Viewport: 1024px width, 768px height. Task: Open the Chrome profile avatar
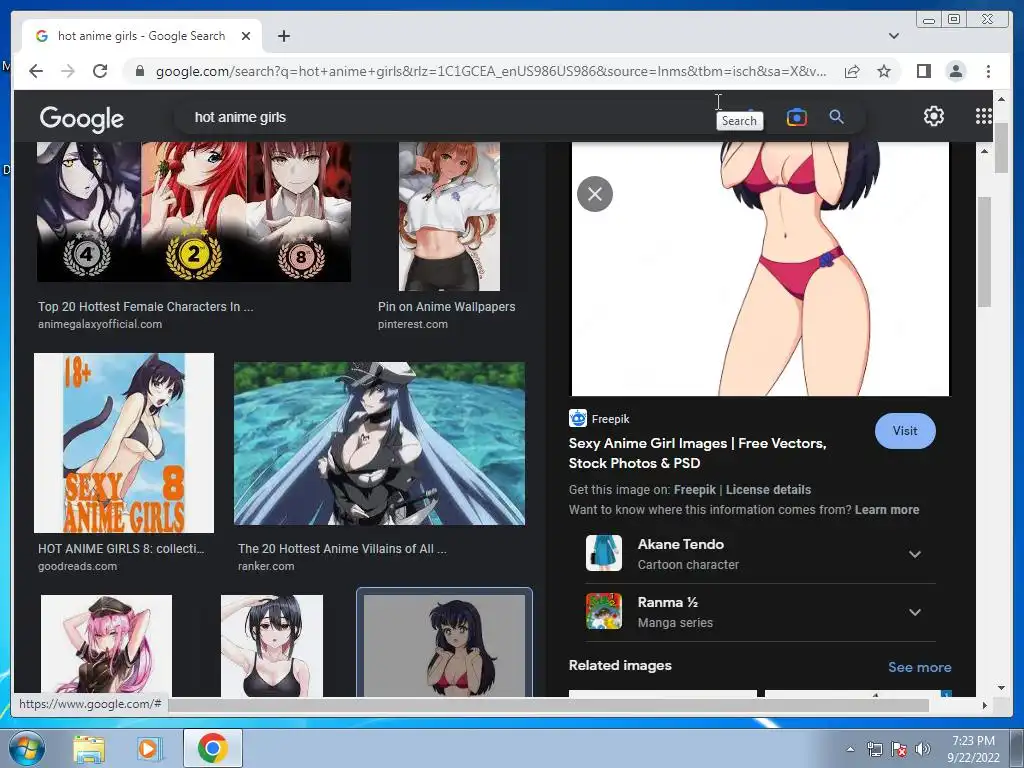pos(955,71)
